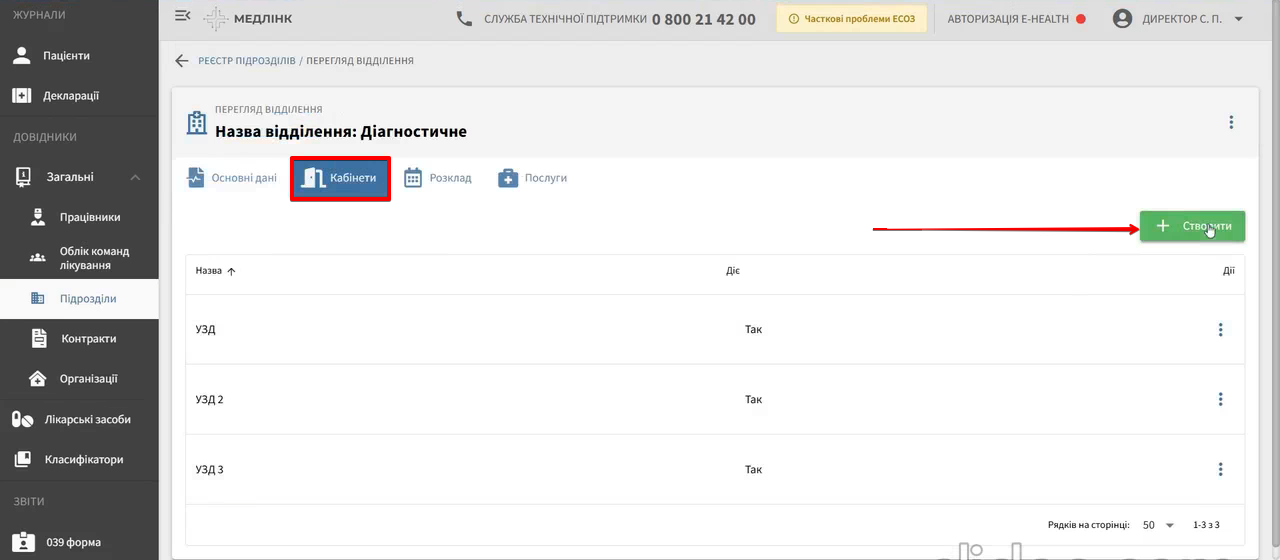Expand the director user dropdown arrow
This screenshot has width=1280, height=560.
1239,19
